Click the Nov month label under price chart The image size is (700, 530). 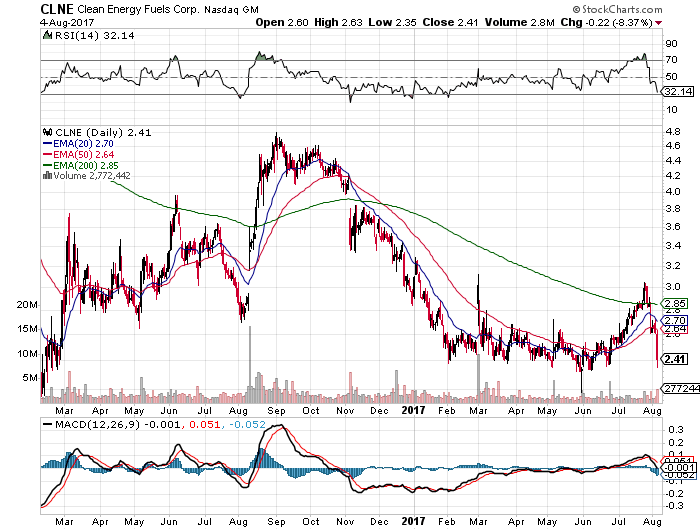tap(345, 410)
